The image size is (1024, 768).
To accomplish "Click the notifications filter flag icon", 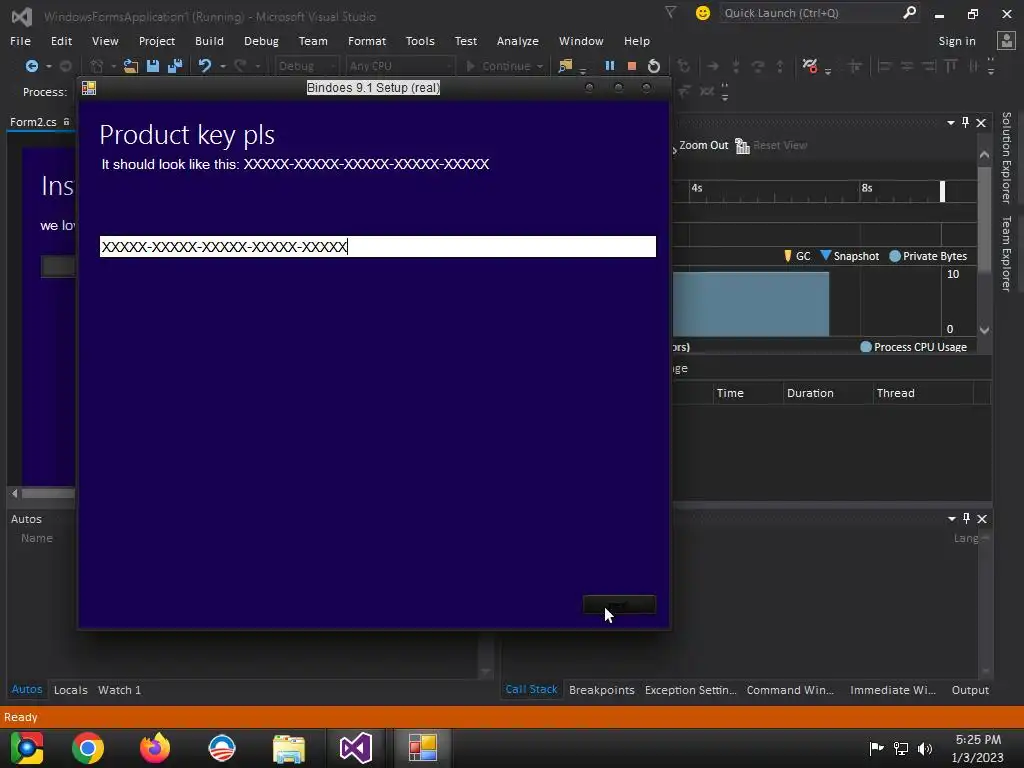I will click(670, 12).
